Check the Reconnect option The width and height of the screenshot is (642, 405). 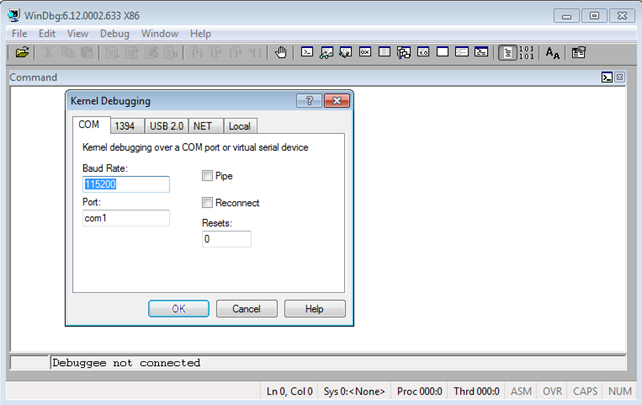pos(208,203)
